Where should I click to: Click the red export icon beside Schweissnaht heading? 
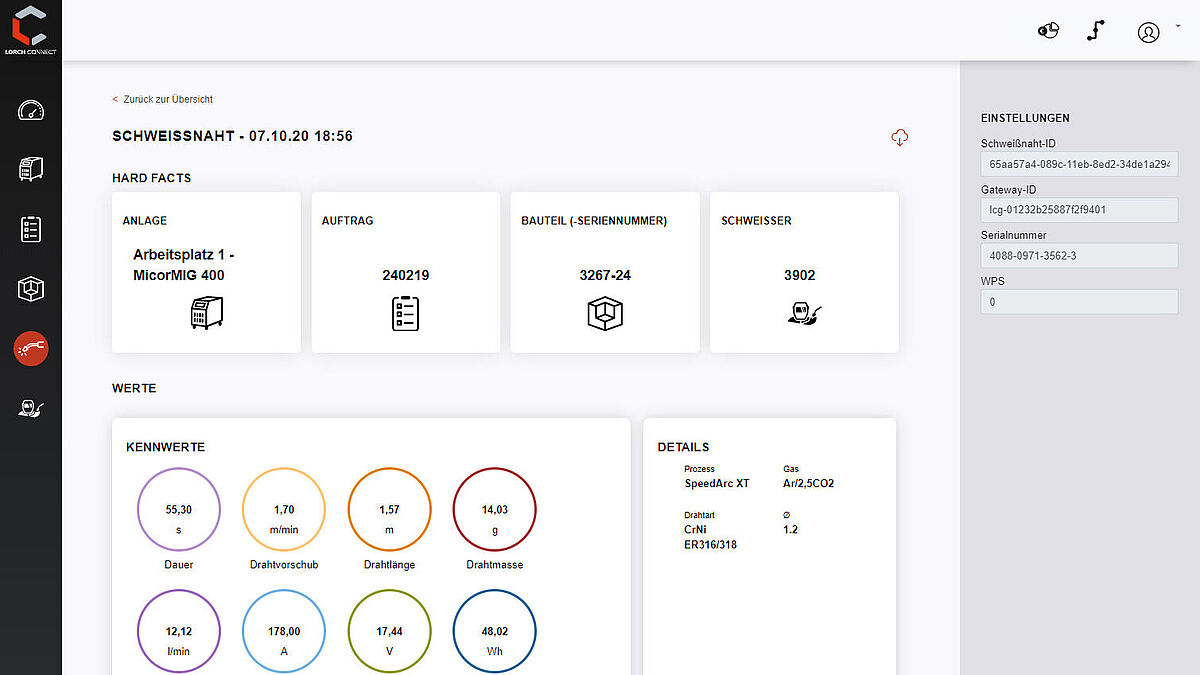coord(899,137)
